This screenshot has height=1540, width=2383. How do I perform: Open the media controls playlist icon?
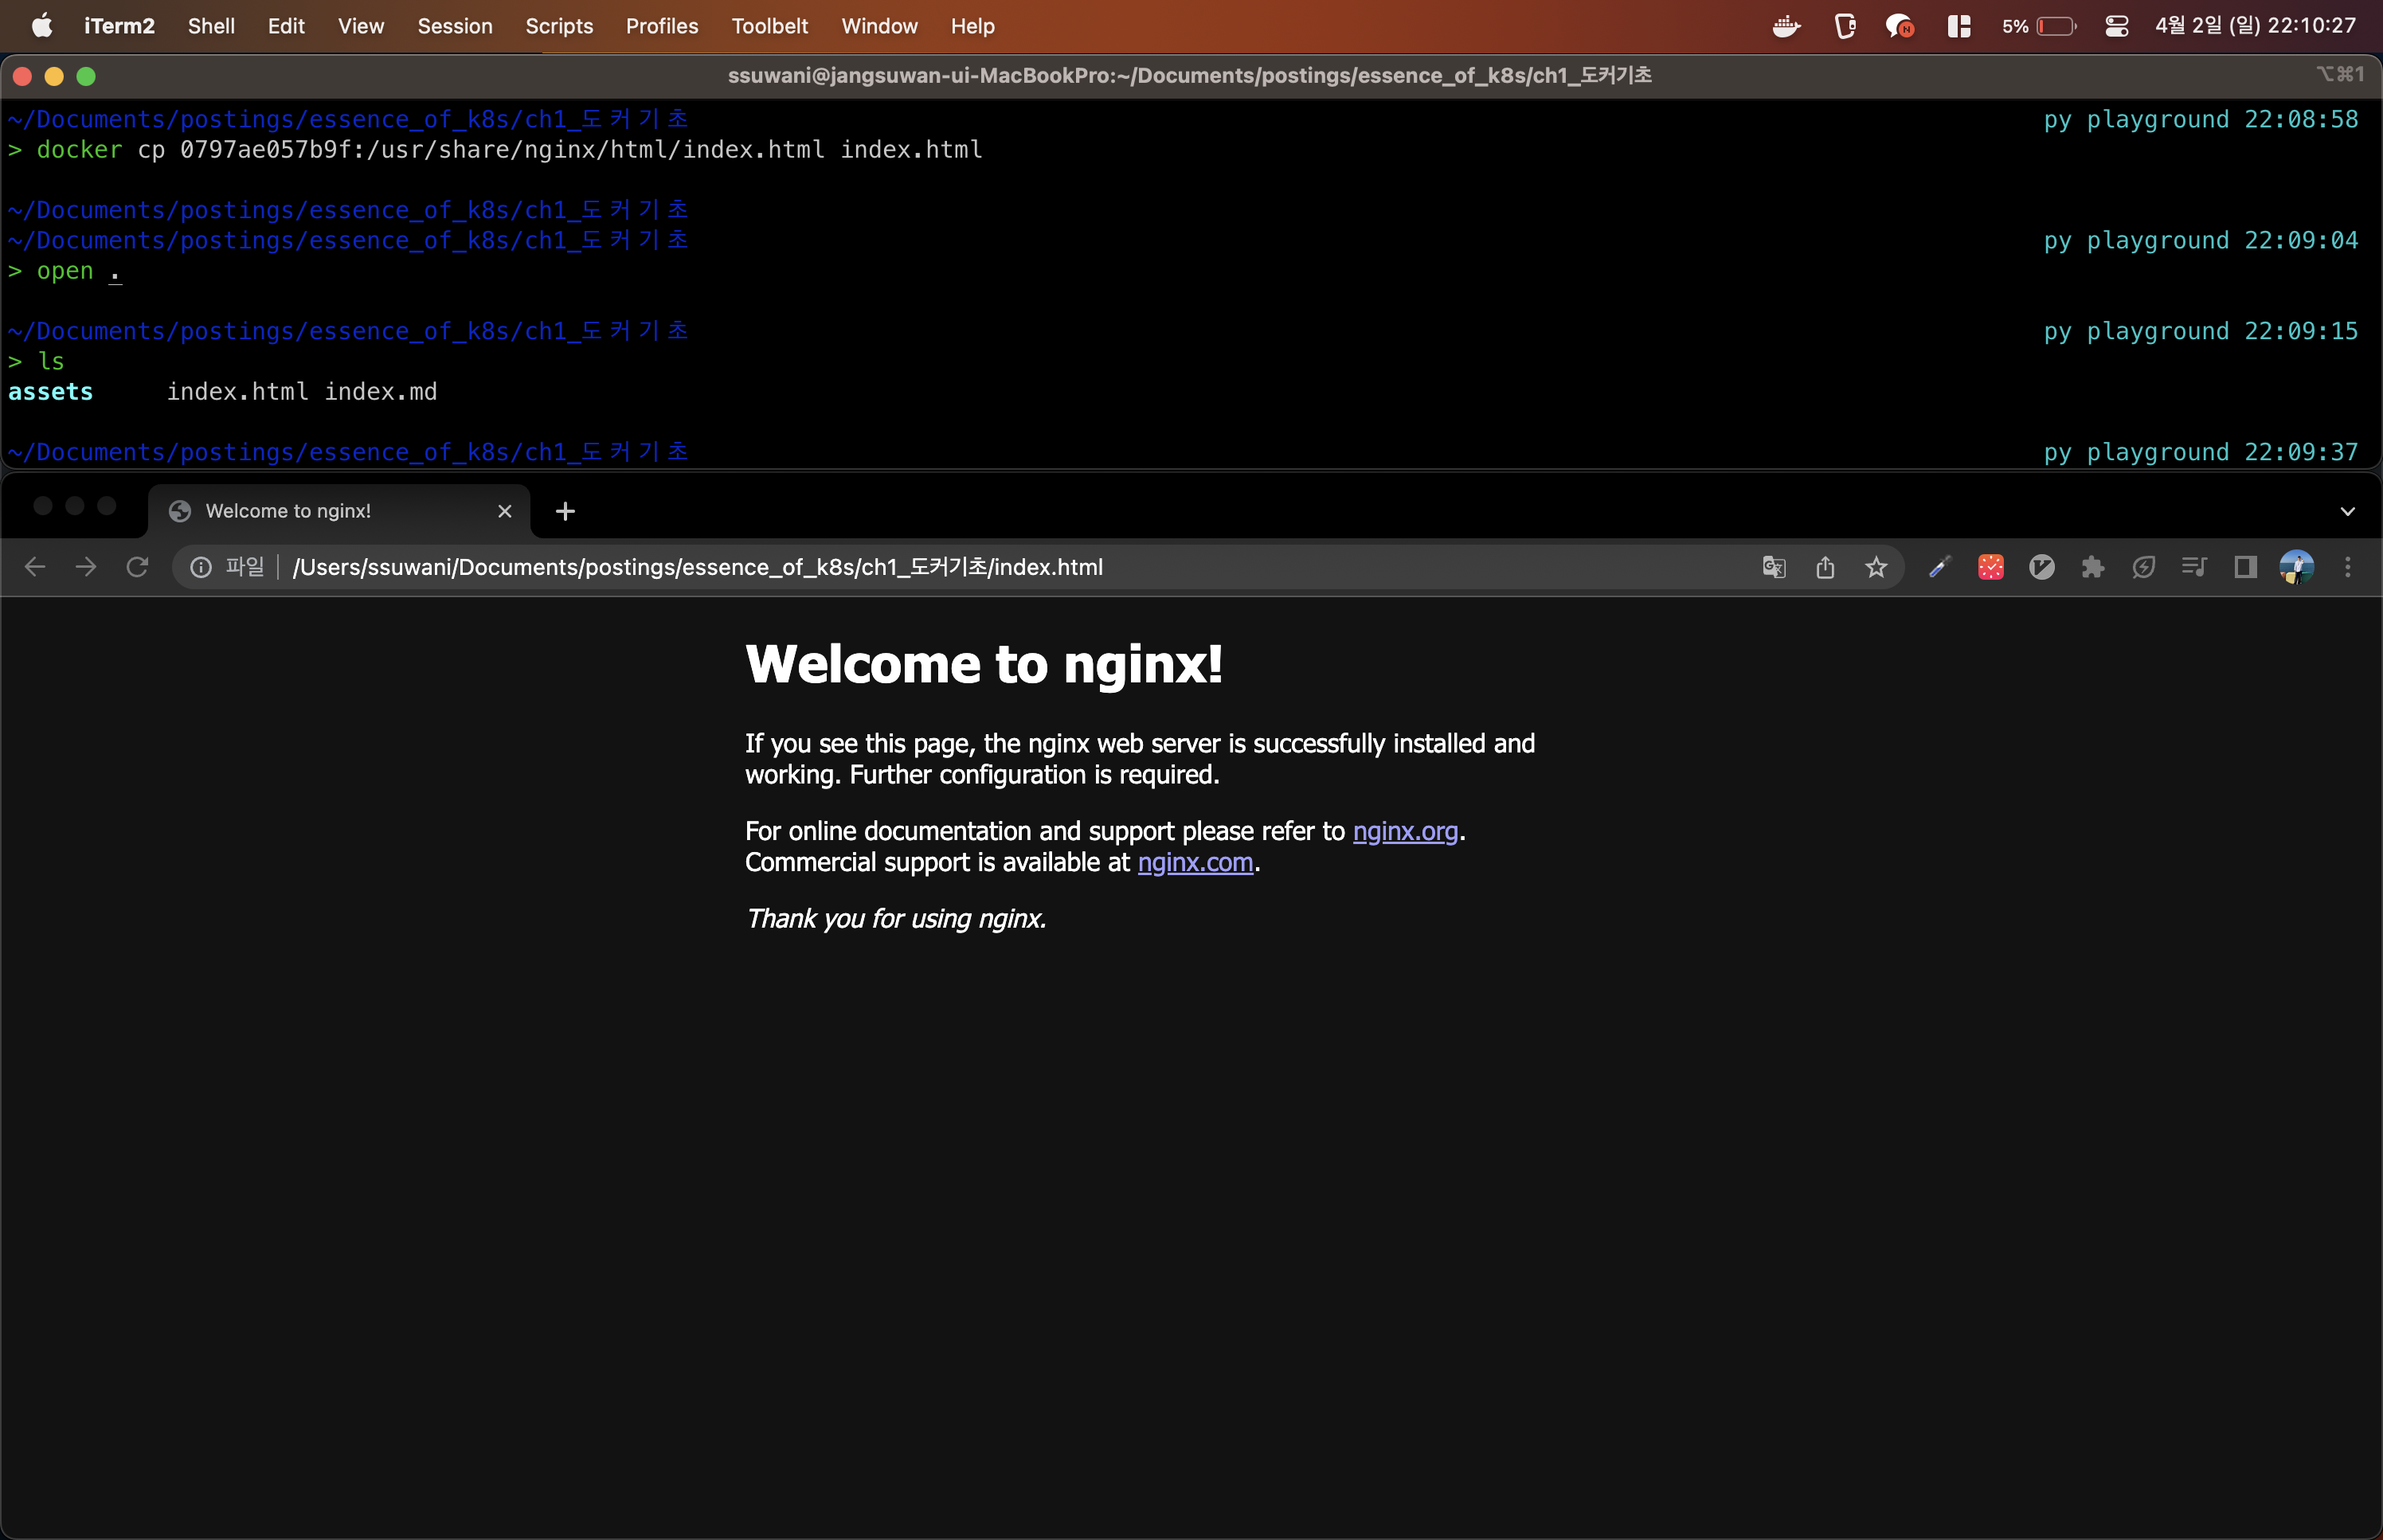click(x=2195, y=567)
